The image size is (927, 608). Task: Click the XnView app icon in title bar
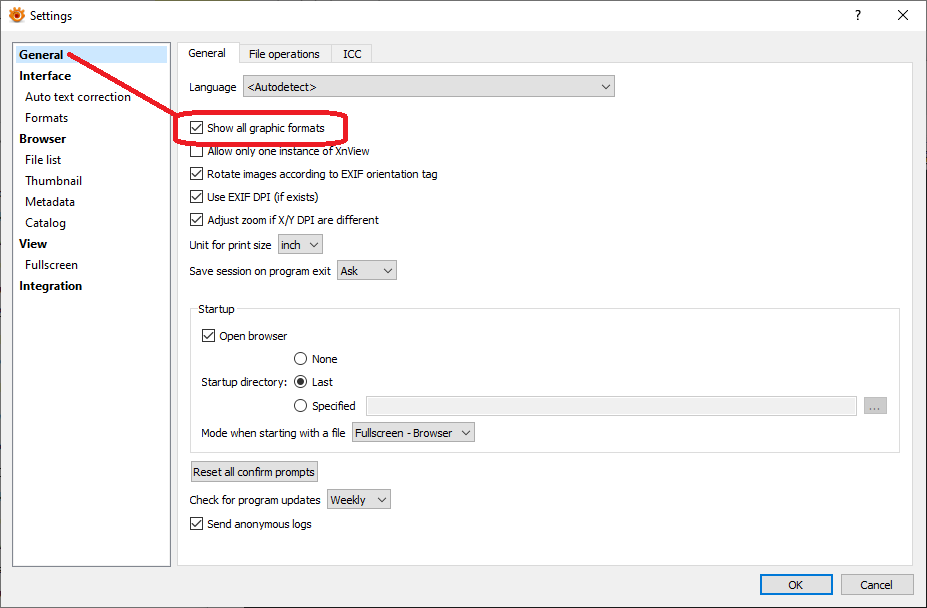coord(17,15)
